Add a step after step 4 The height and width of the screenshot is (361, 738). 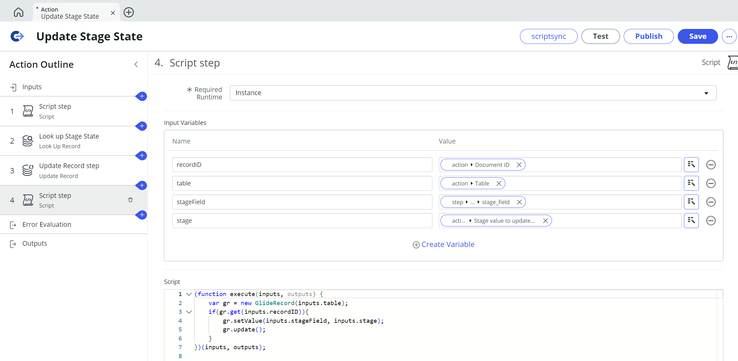(141, 215)
